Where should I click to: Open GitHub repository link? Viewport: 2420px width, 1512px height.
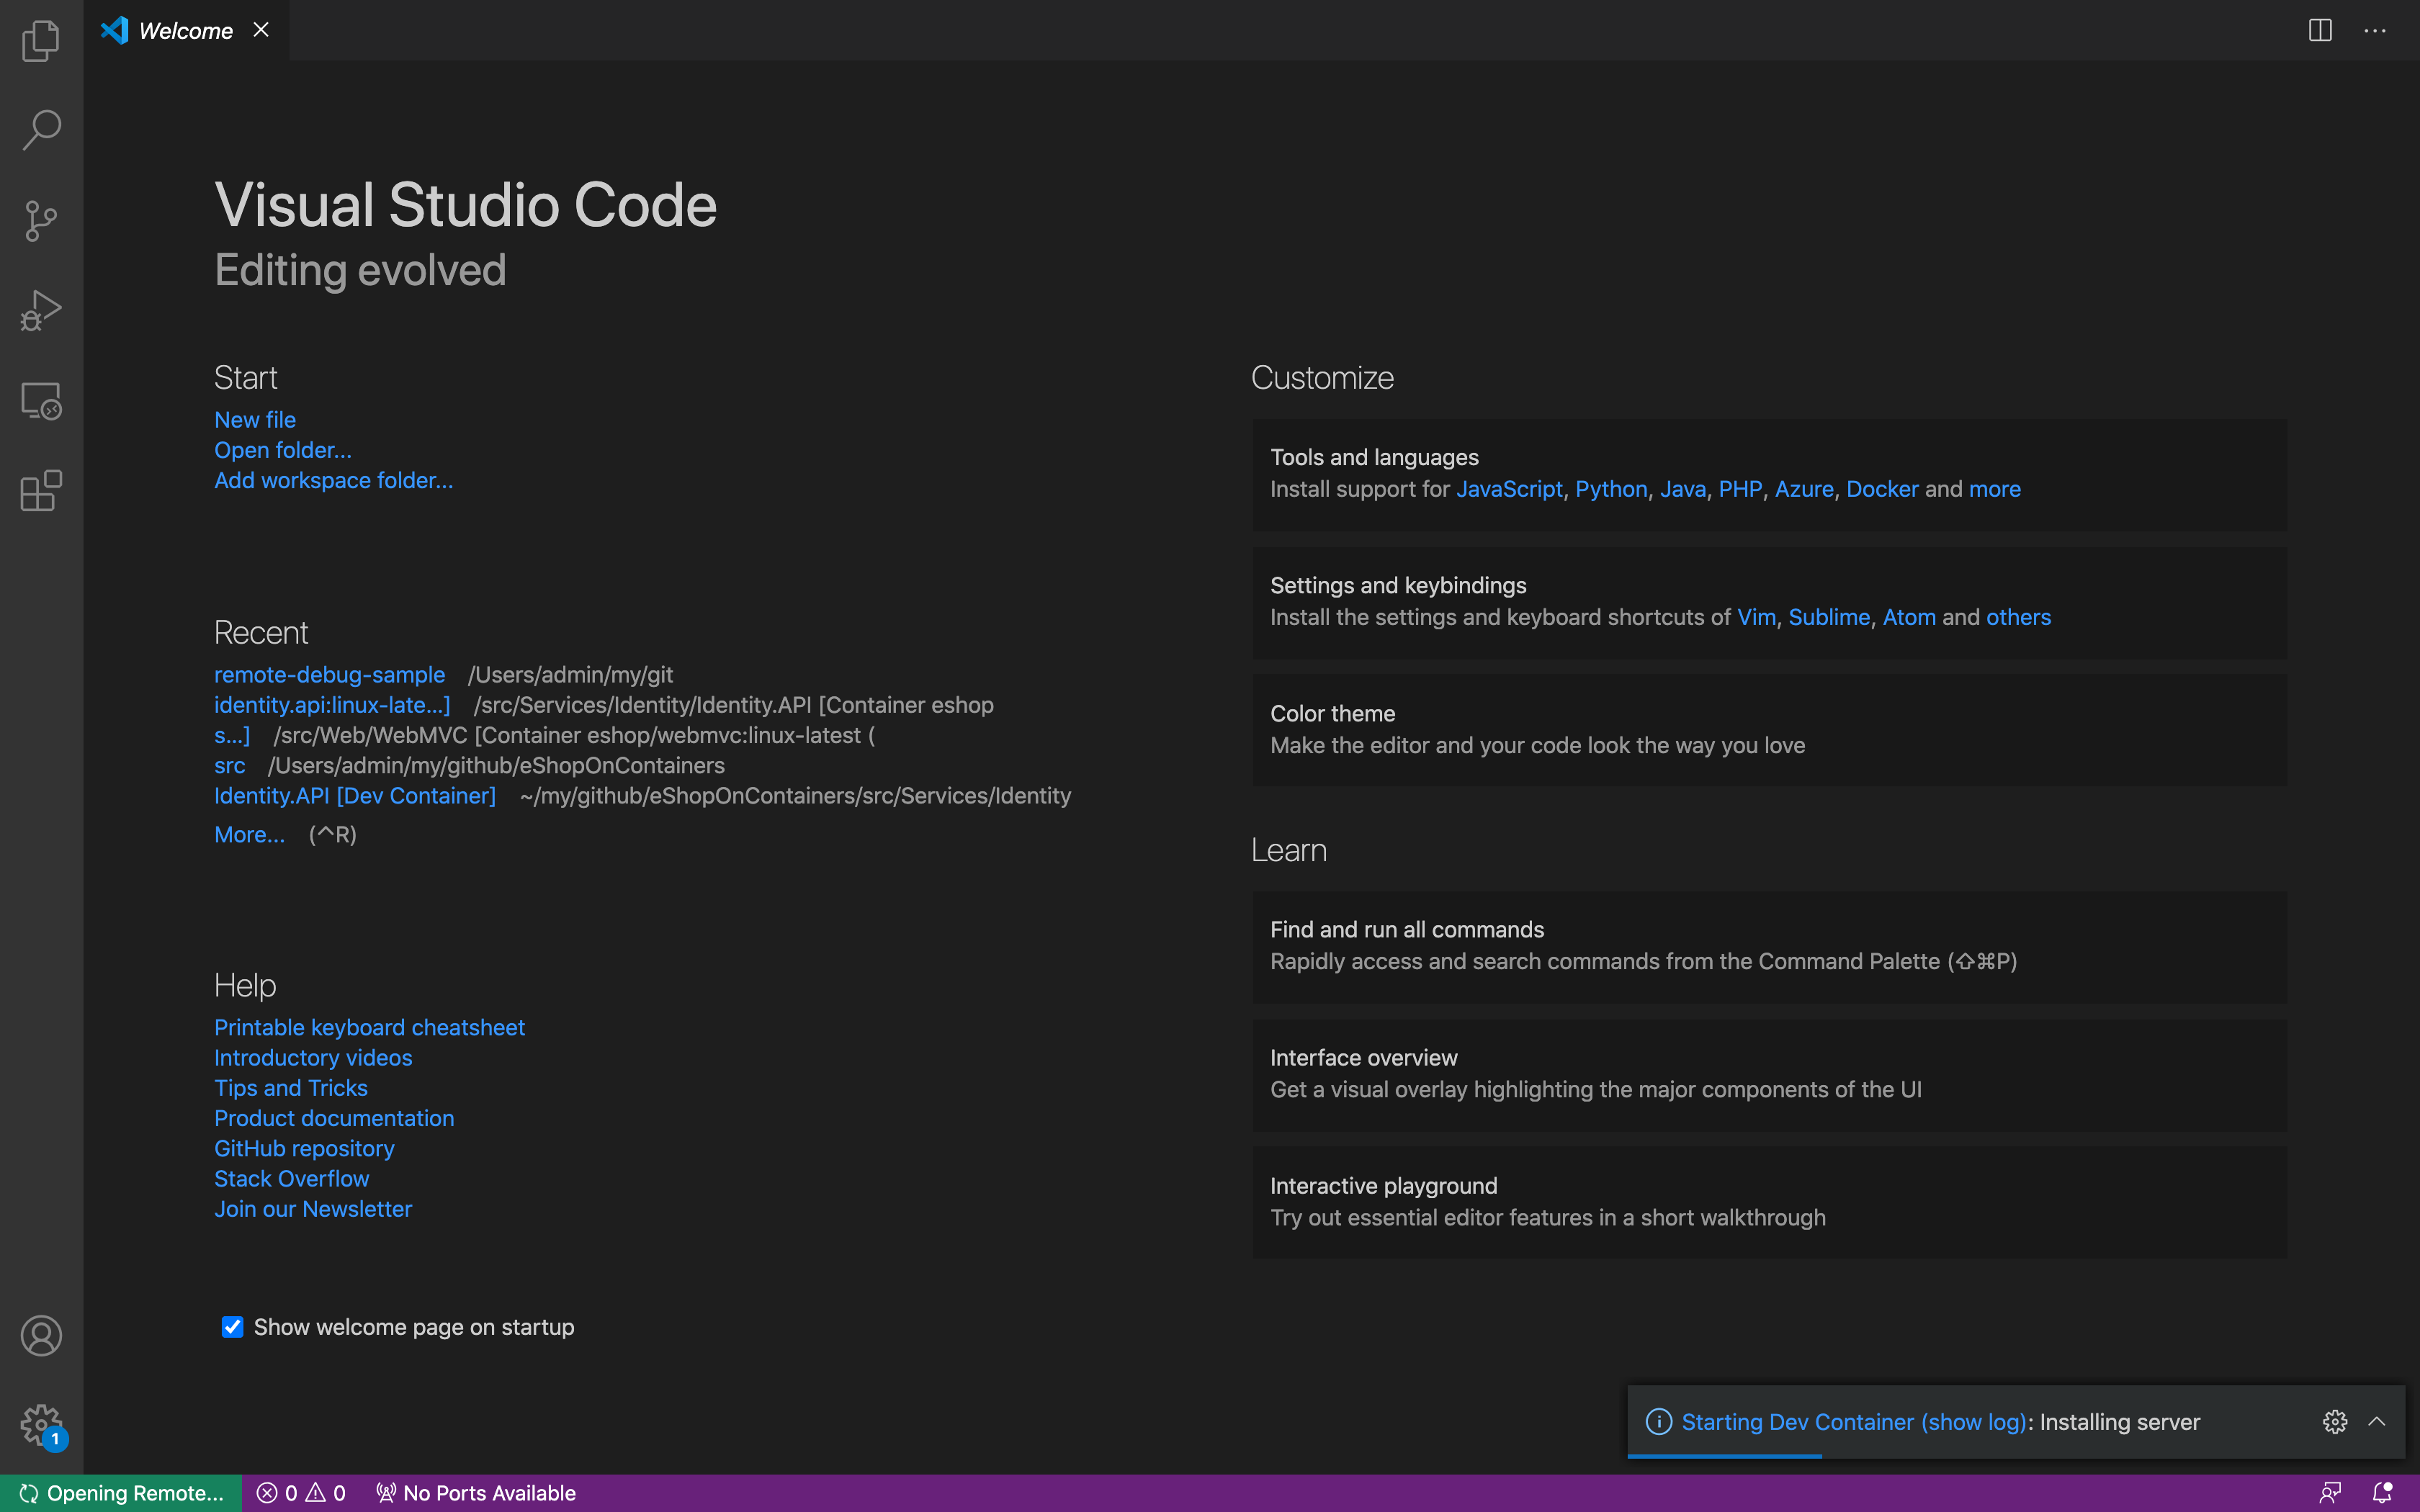click(304, 1149)
